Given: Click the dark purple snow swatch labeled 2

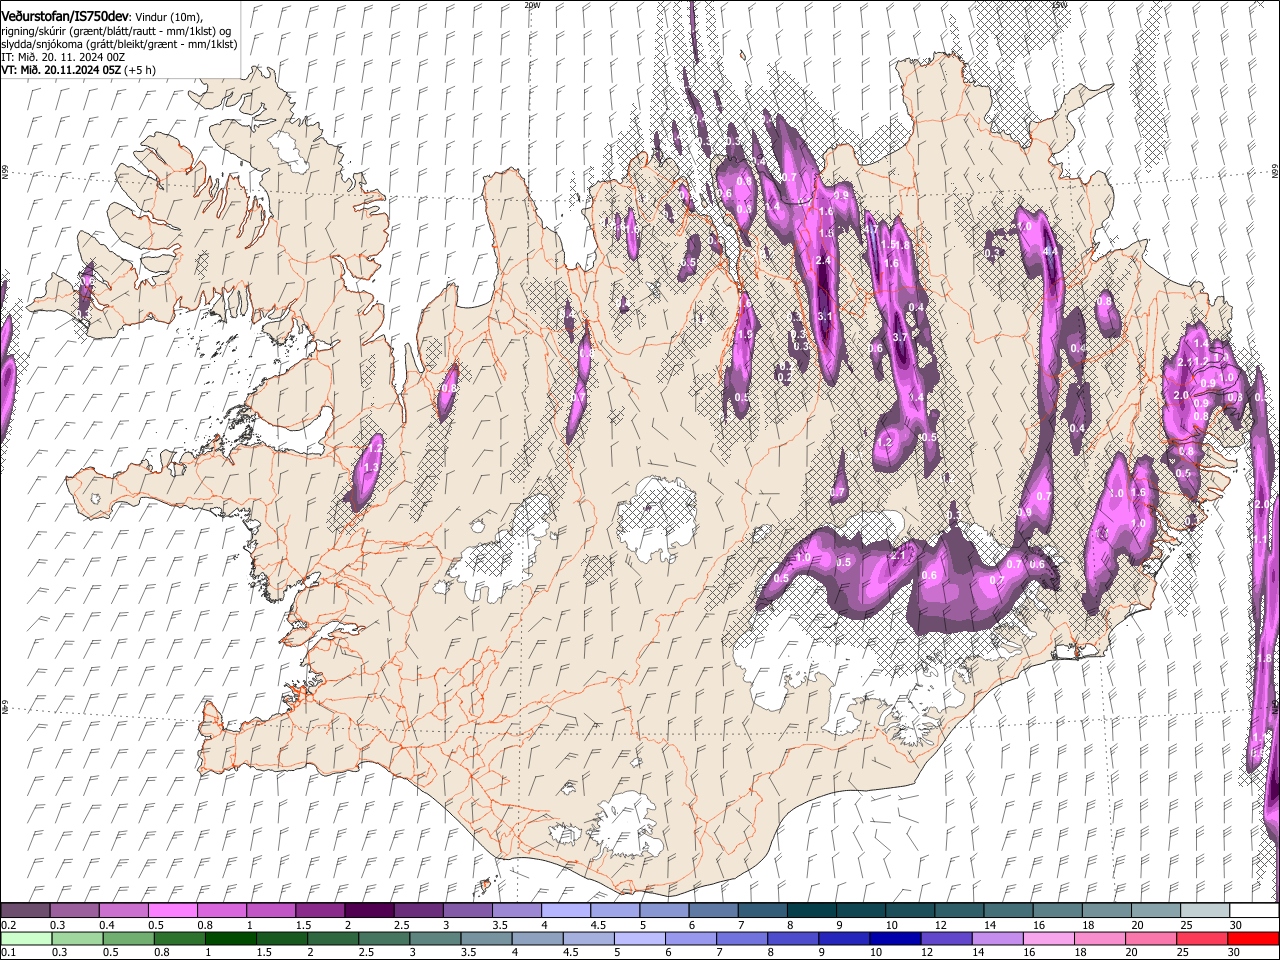Looking at the screenshot, I should [x=368, y=911].
